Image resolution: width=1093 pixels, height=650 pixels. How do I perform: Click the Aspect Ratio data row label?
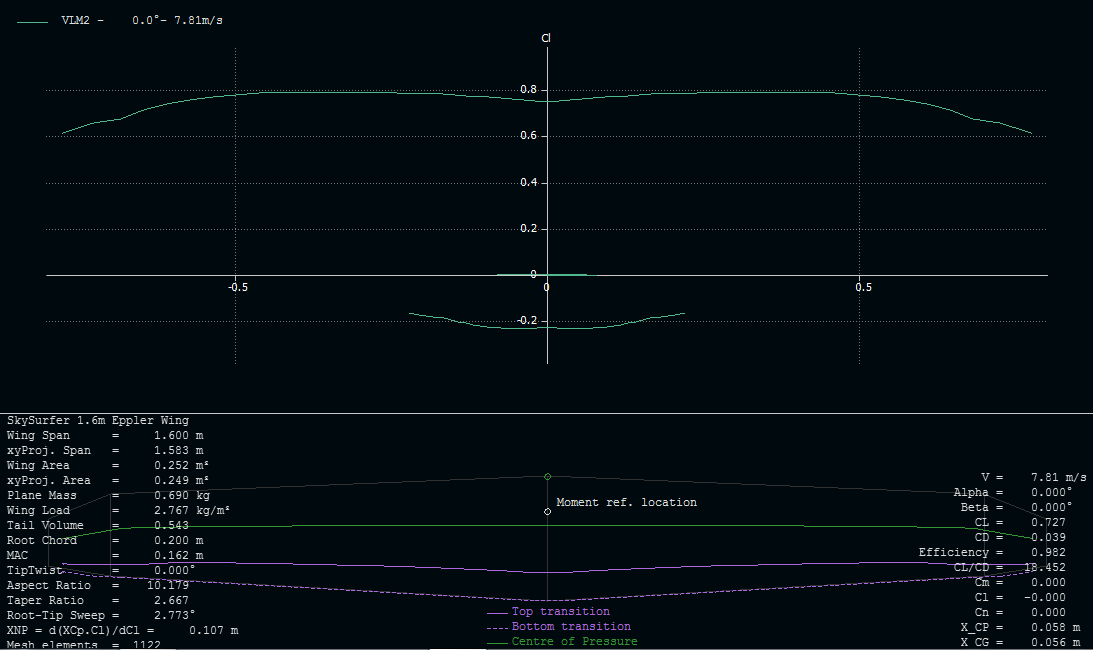coord(48,585)
